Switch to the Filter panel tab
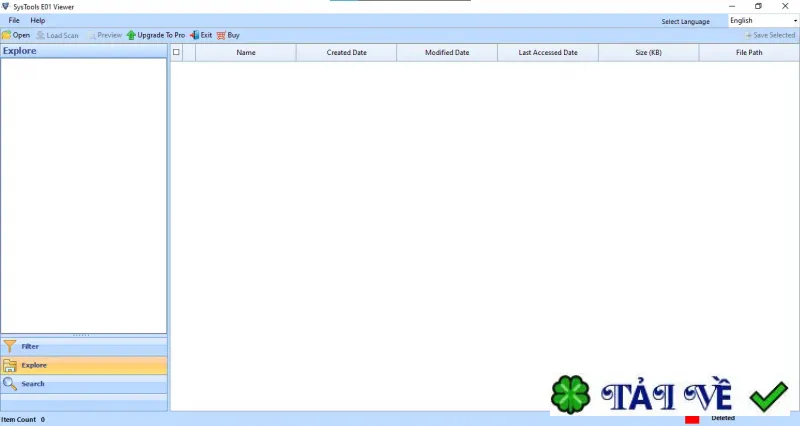Image resolution: width=800 pixels, height=426 pixels. 84,346
